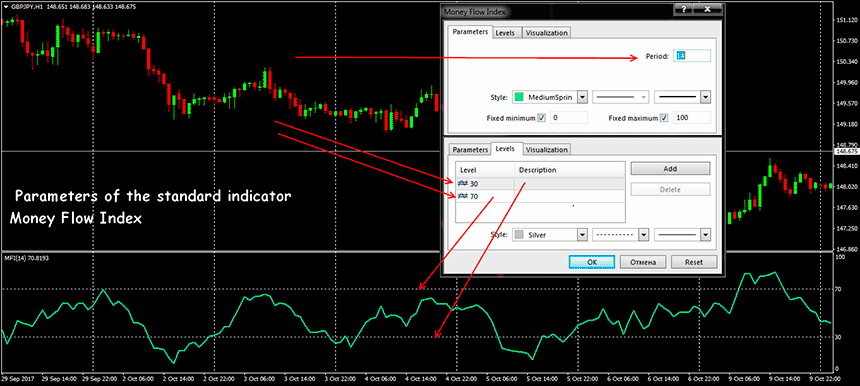The height and width of the screenshot is (386, 860).
Task: Click the Level column header
Action: coord(485,170)
